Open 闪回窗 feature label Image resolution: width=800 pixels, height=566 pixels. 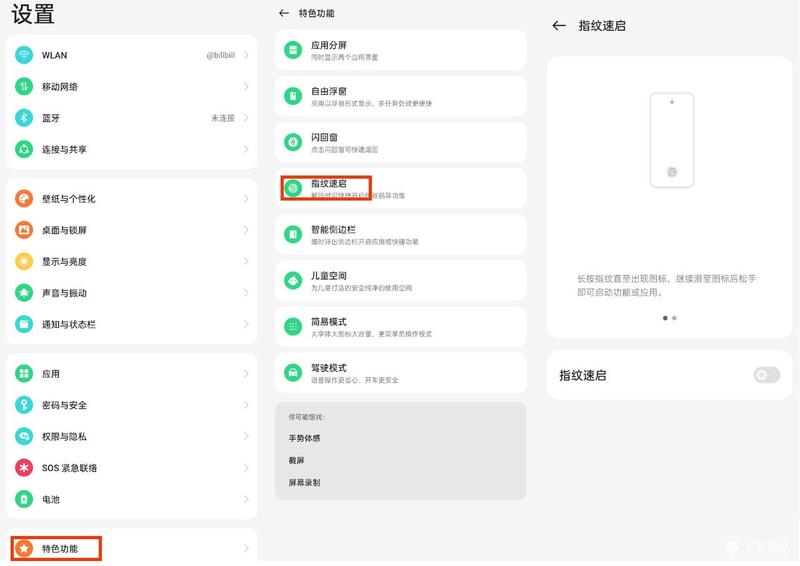point(324,137)
